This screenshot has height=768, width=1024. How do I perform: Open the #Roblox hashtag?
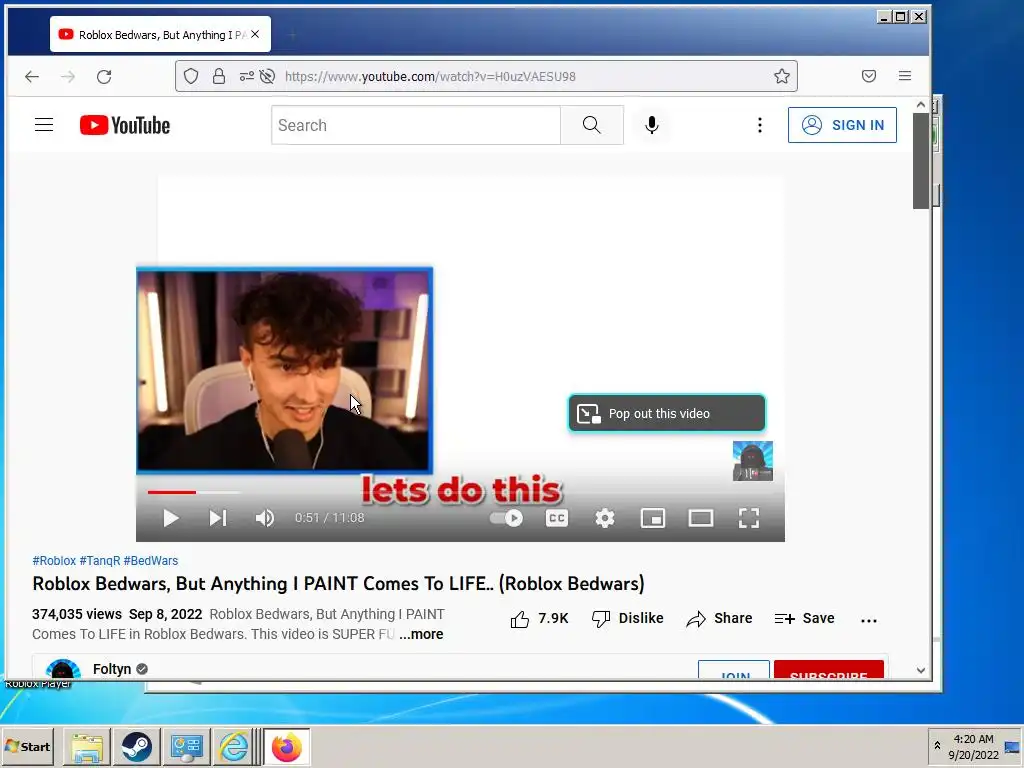point(54,560)
